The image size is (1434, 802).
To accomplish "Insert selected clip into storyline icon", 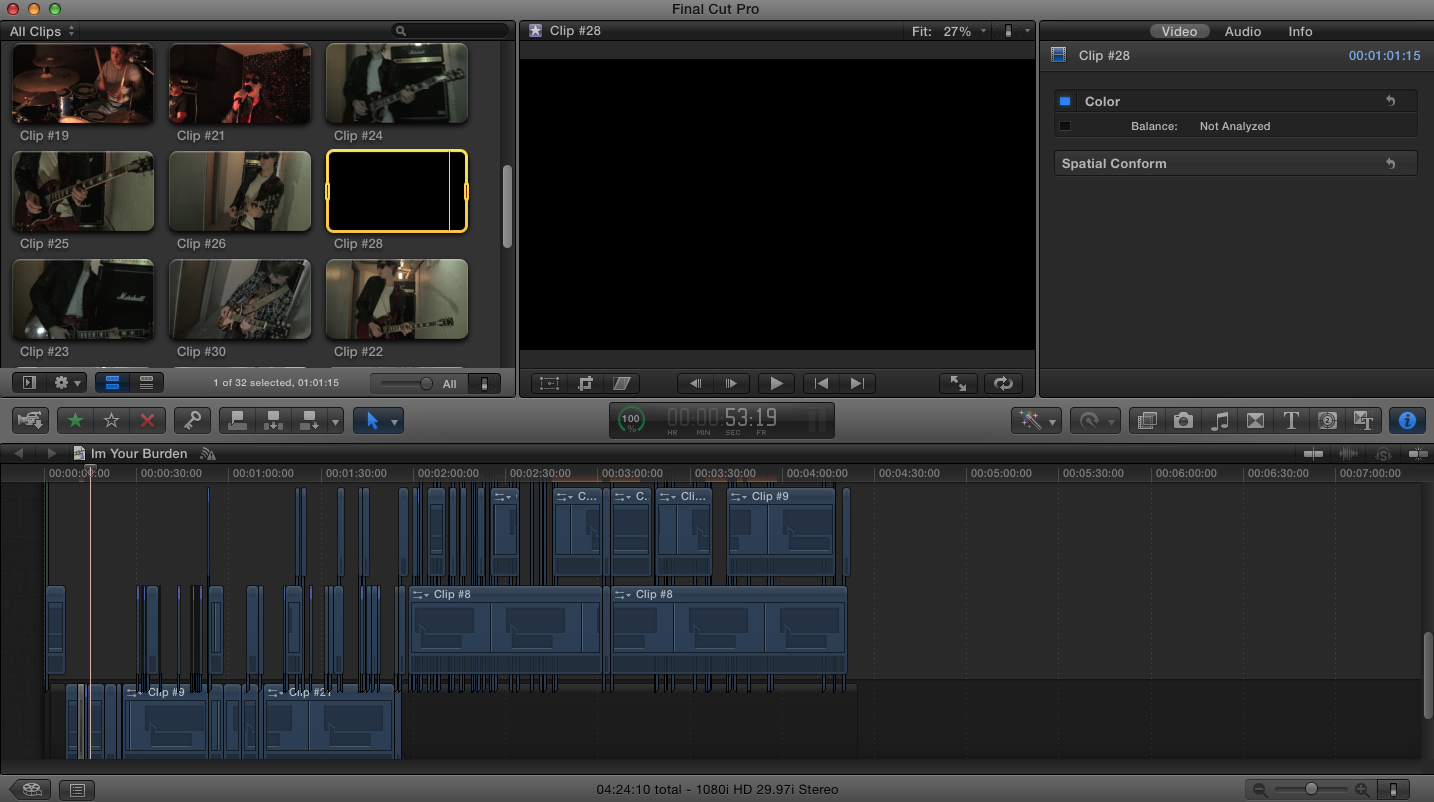I will [x=273, y=421].
